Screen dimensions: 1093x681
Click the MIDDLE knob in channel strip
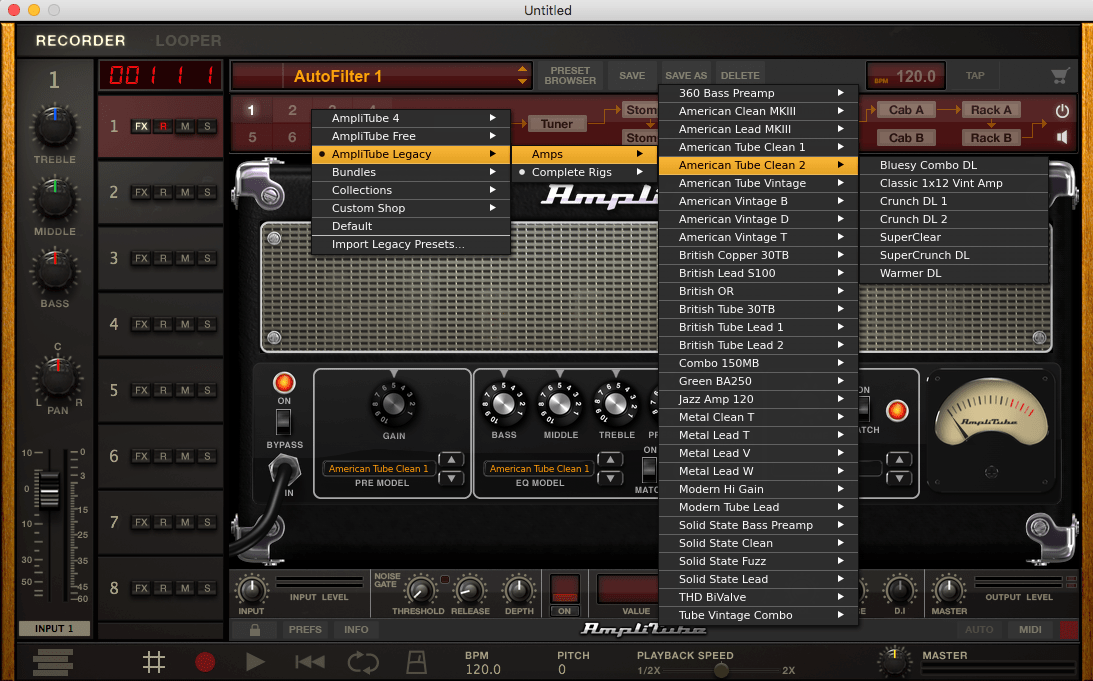tap(55, 199)
